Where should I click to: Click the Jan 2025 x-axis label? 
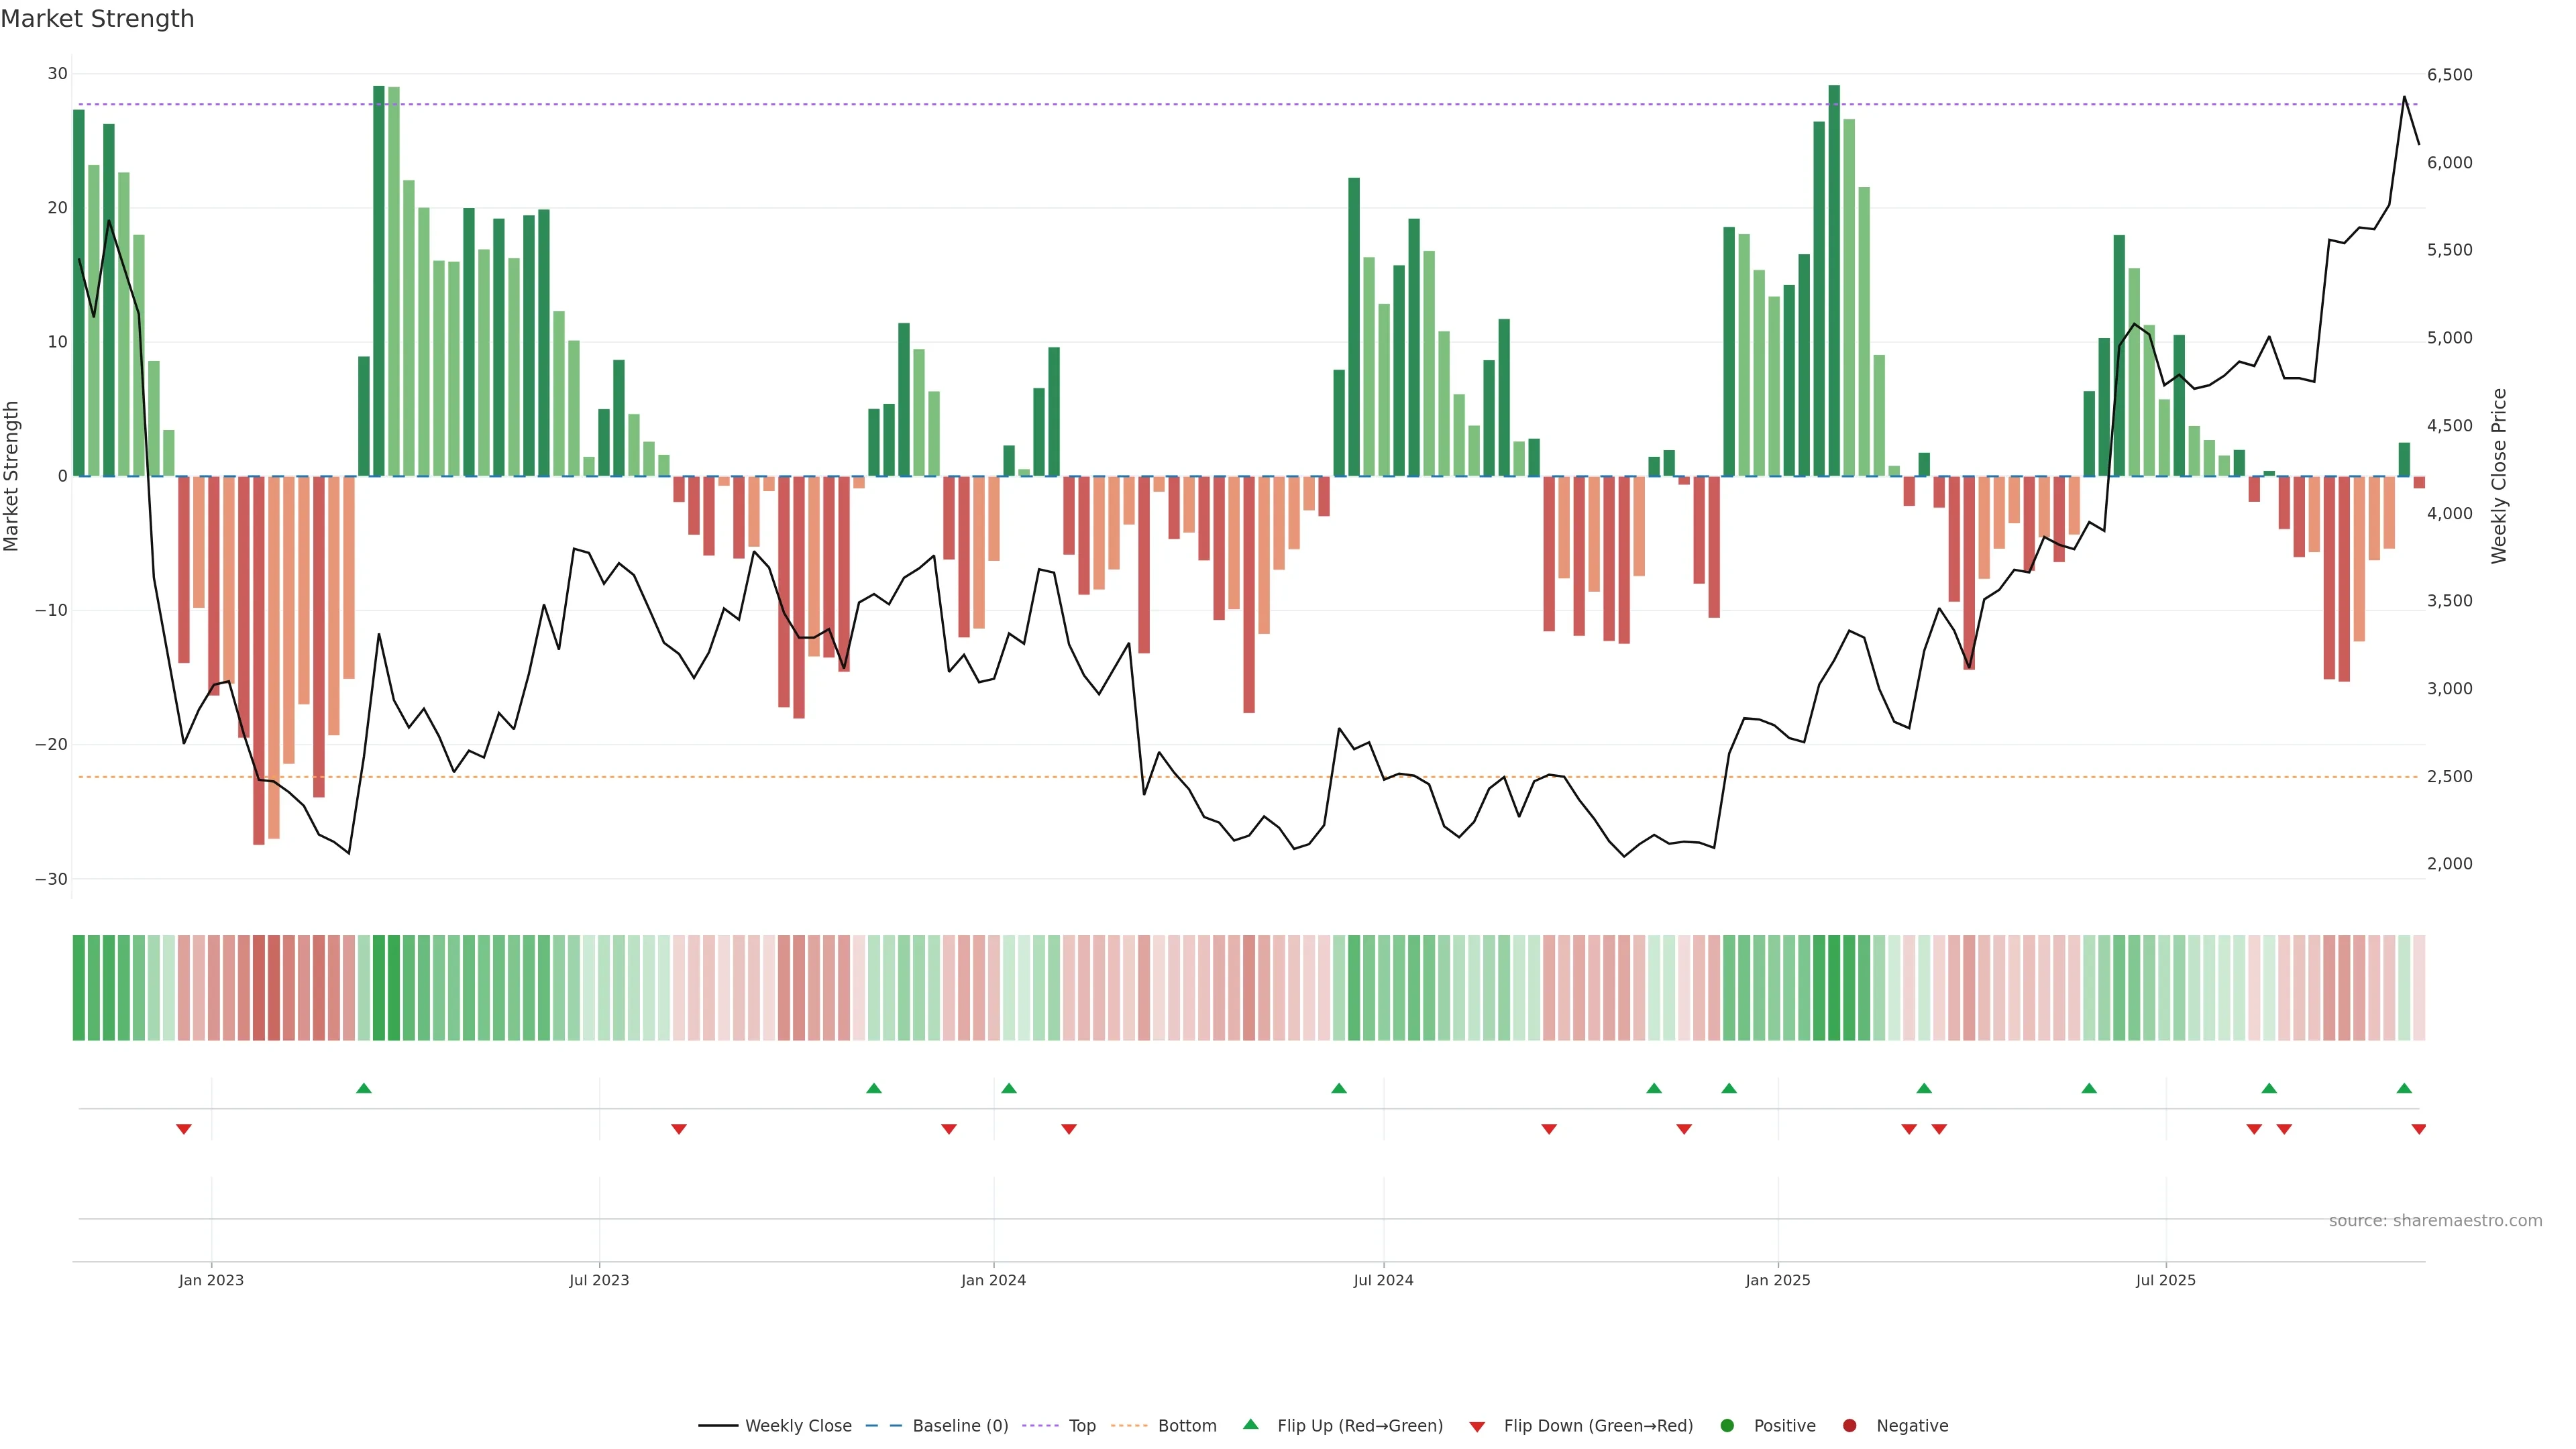pyautogui.click(x=1778, y=1280)
